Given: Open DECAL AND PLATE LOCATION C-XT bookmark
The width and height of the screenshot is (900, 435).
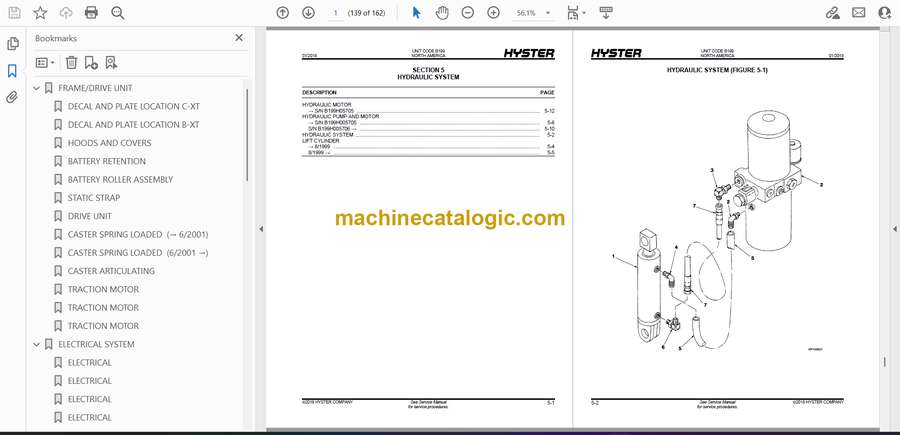Looking at the screenshot, I should (134, 106).
